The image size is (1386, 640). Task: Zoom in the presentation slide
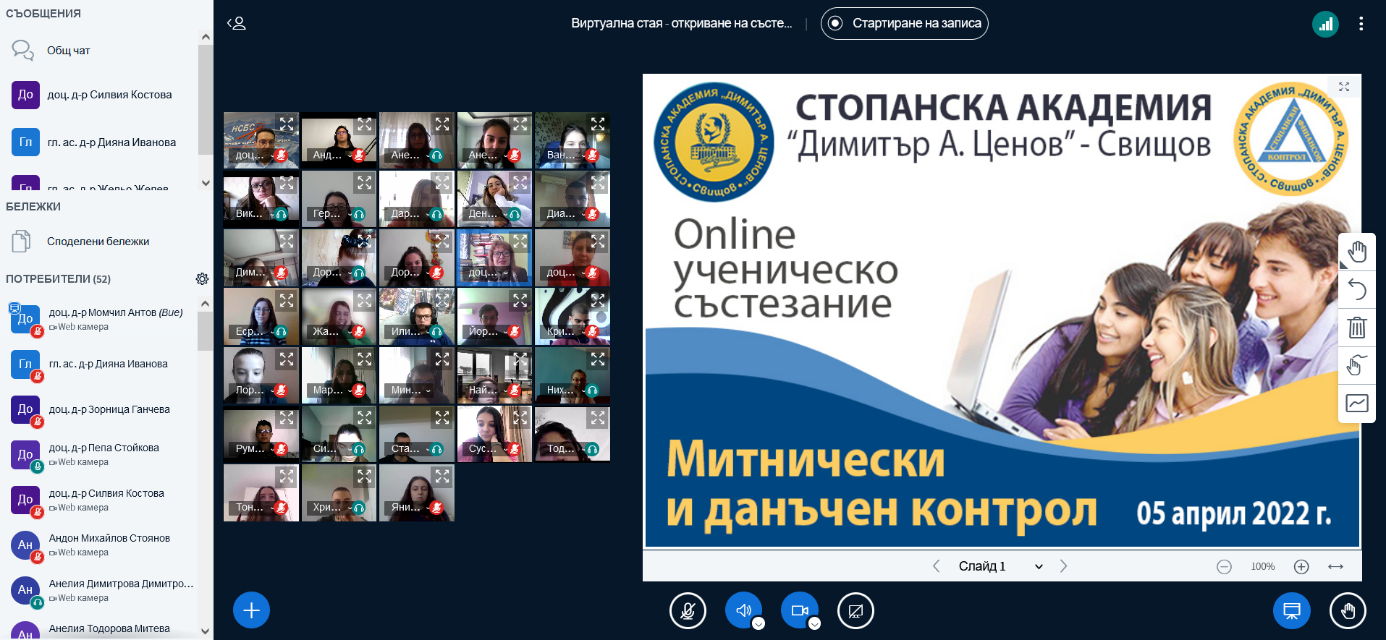(x=1301, y=566)
